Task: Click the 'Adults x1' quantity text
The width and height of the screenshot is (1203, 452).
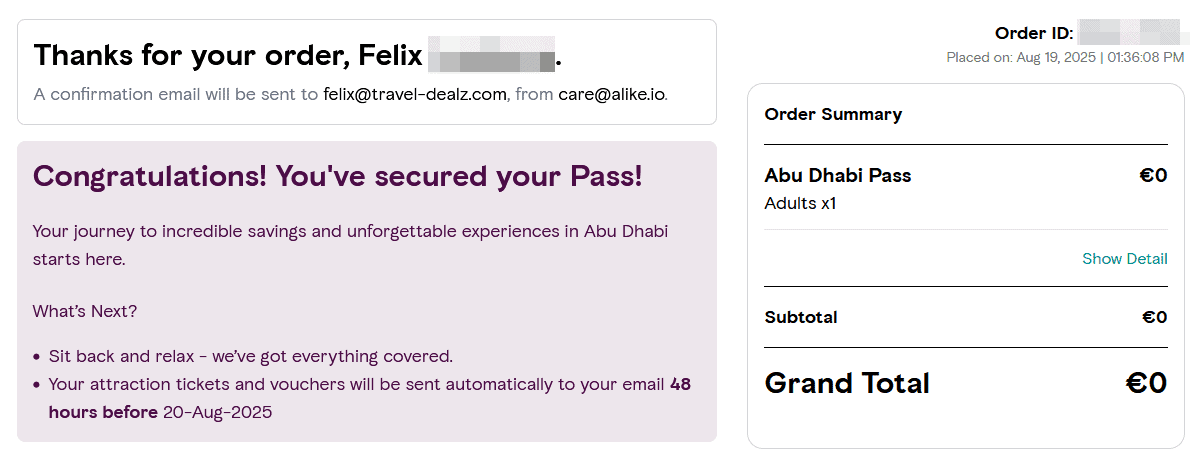Action: [x=800, y=204]
